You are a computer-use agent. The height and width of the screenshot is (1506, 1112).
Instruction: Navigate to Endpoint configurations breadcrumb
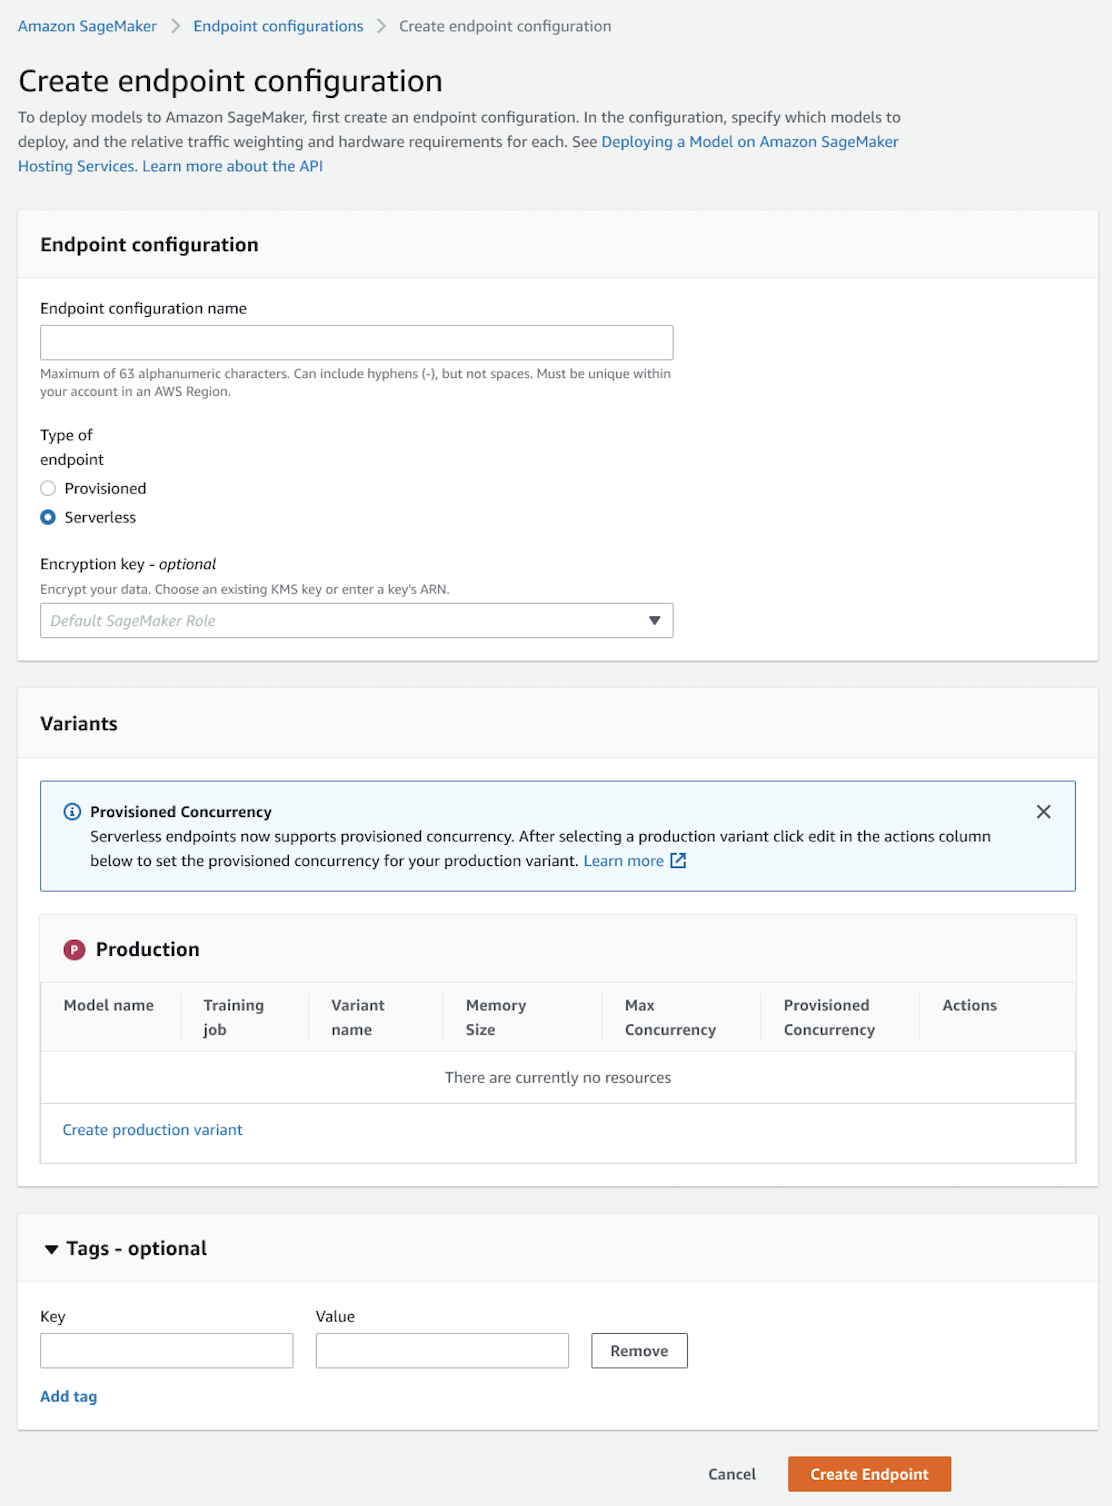278,25
